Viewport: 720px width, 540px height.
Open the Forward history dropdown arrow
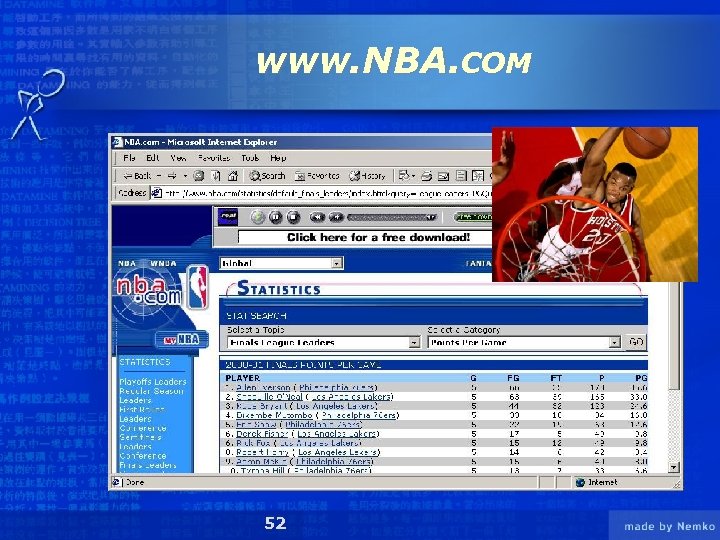185,175
